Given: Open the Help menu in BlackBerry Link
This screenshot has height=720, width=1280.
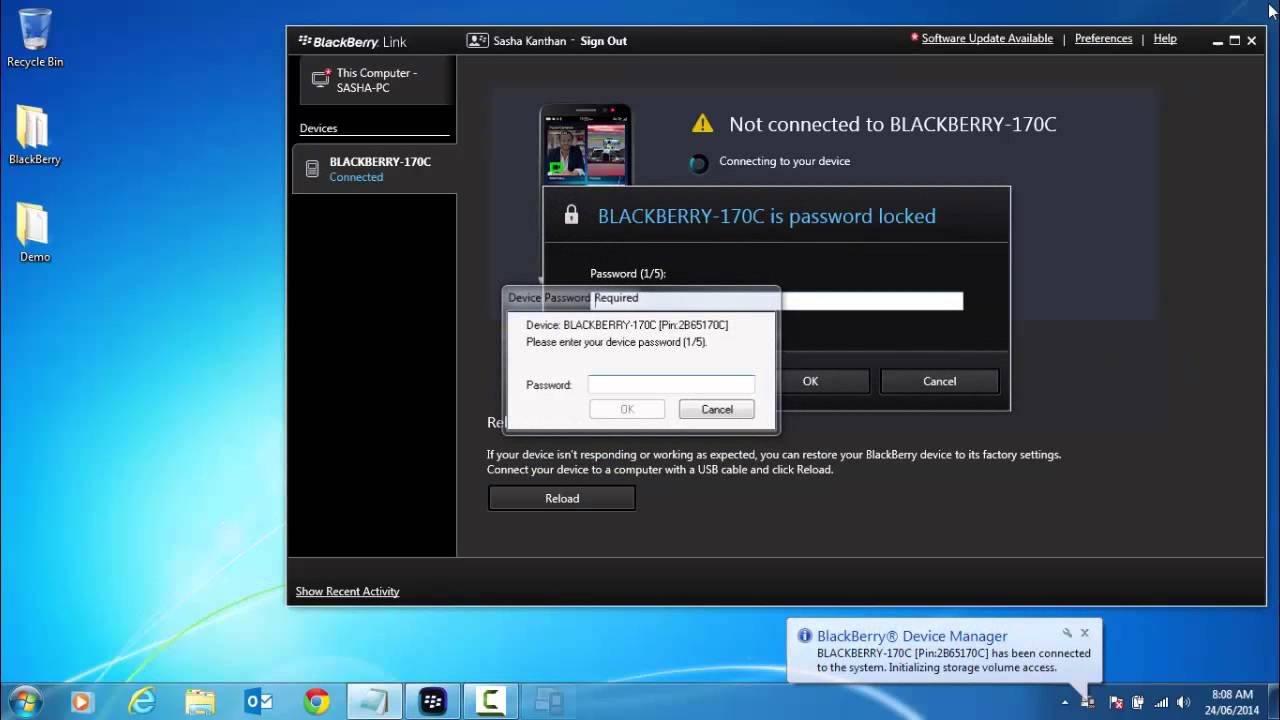Looking at the screenshot, I should tap(1165, 39).
